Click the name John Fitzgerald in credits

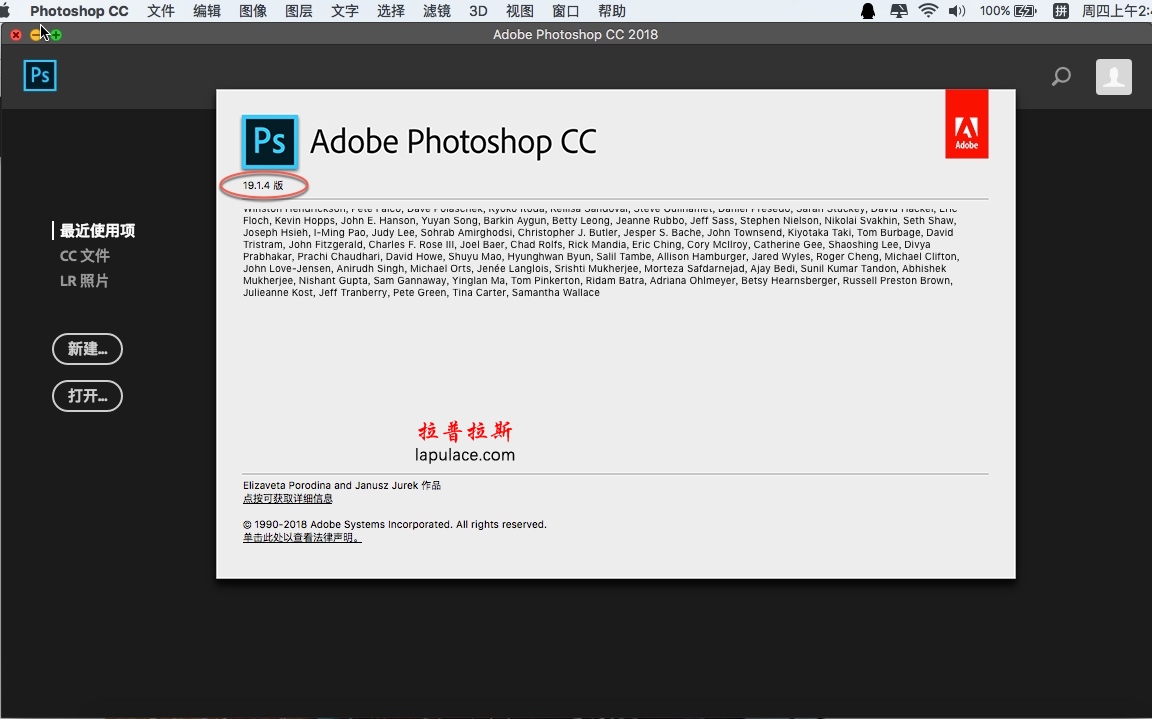[325, 245]
